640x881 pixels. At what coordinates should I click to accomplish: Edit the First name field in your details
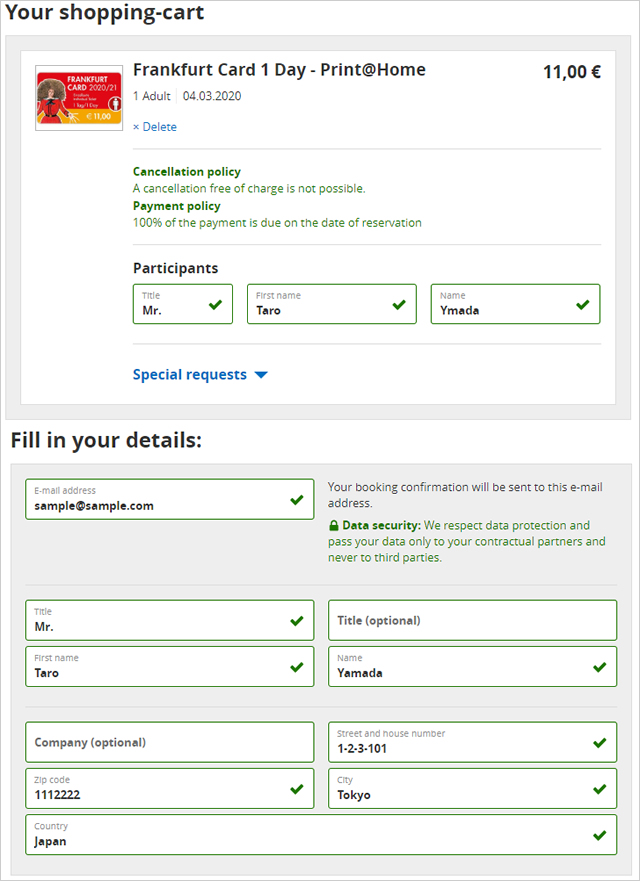(x=169, y=666)
